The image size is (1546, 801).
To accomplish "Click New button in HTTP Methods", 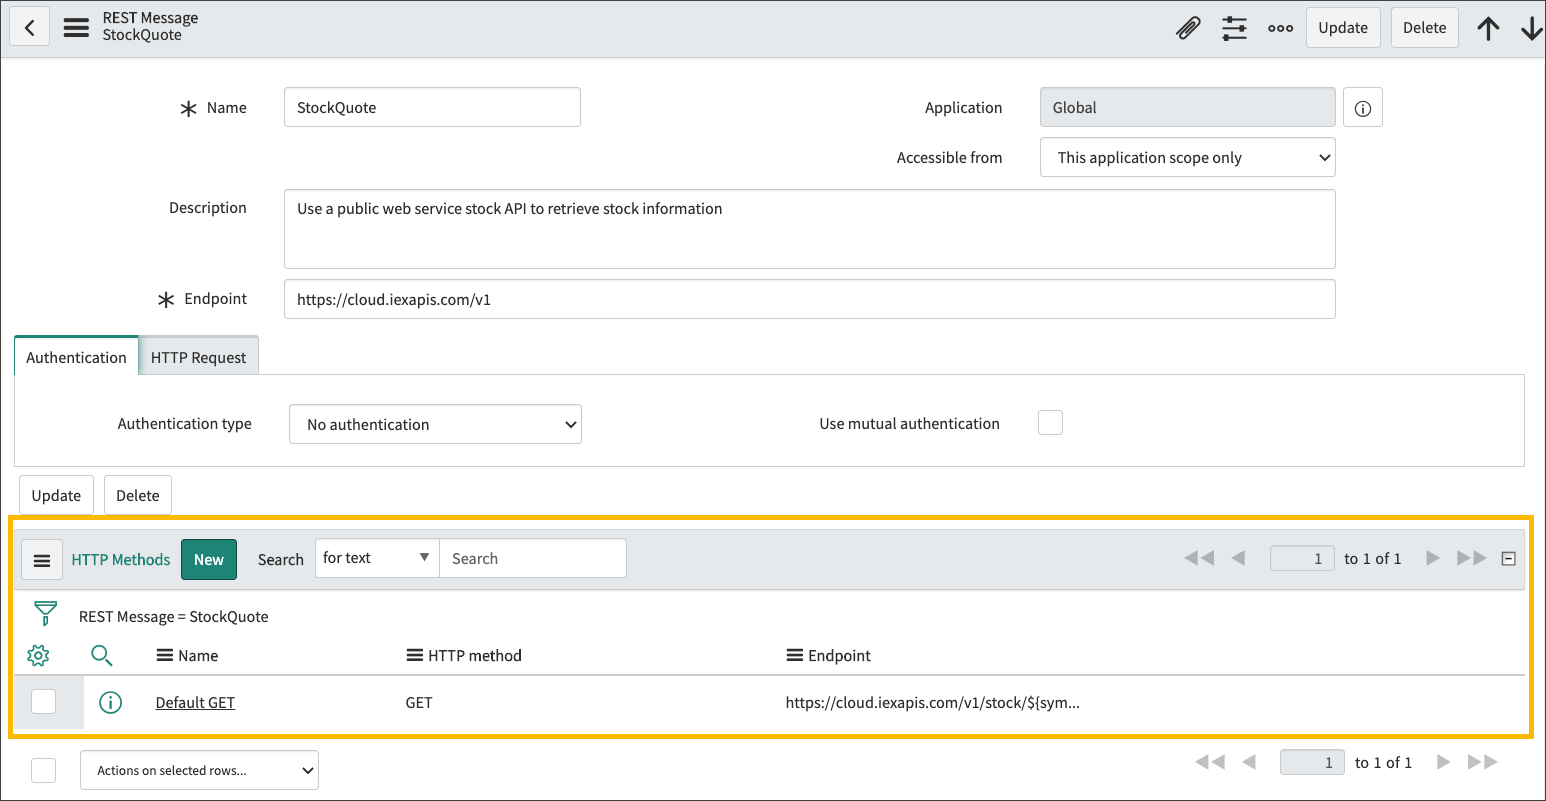I will tap(208, 560).
